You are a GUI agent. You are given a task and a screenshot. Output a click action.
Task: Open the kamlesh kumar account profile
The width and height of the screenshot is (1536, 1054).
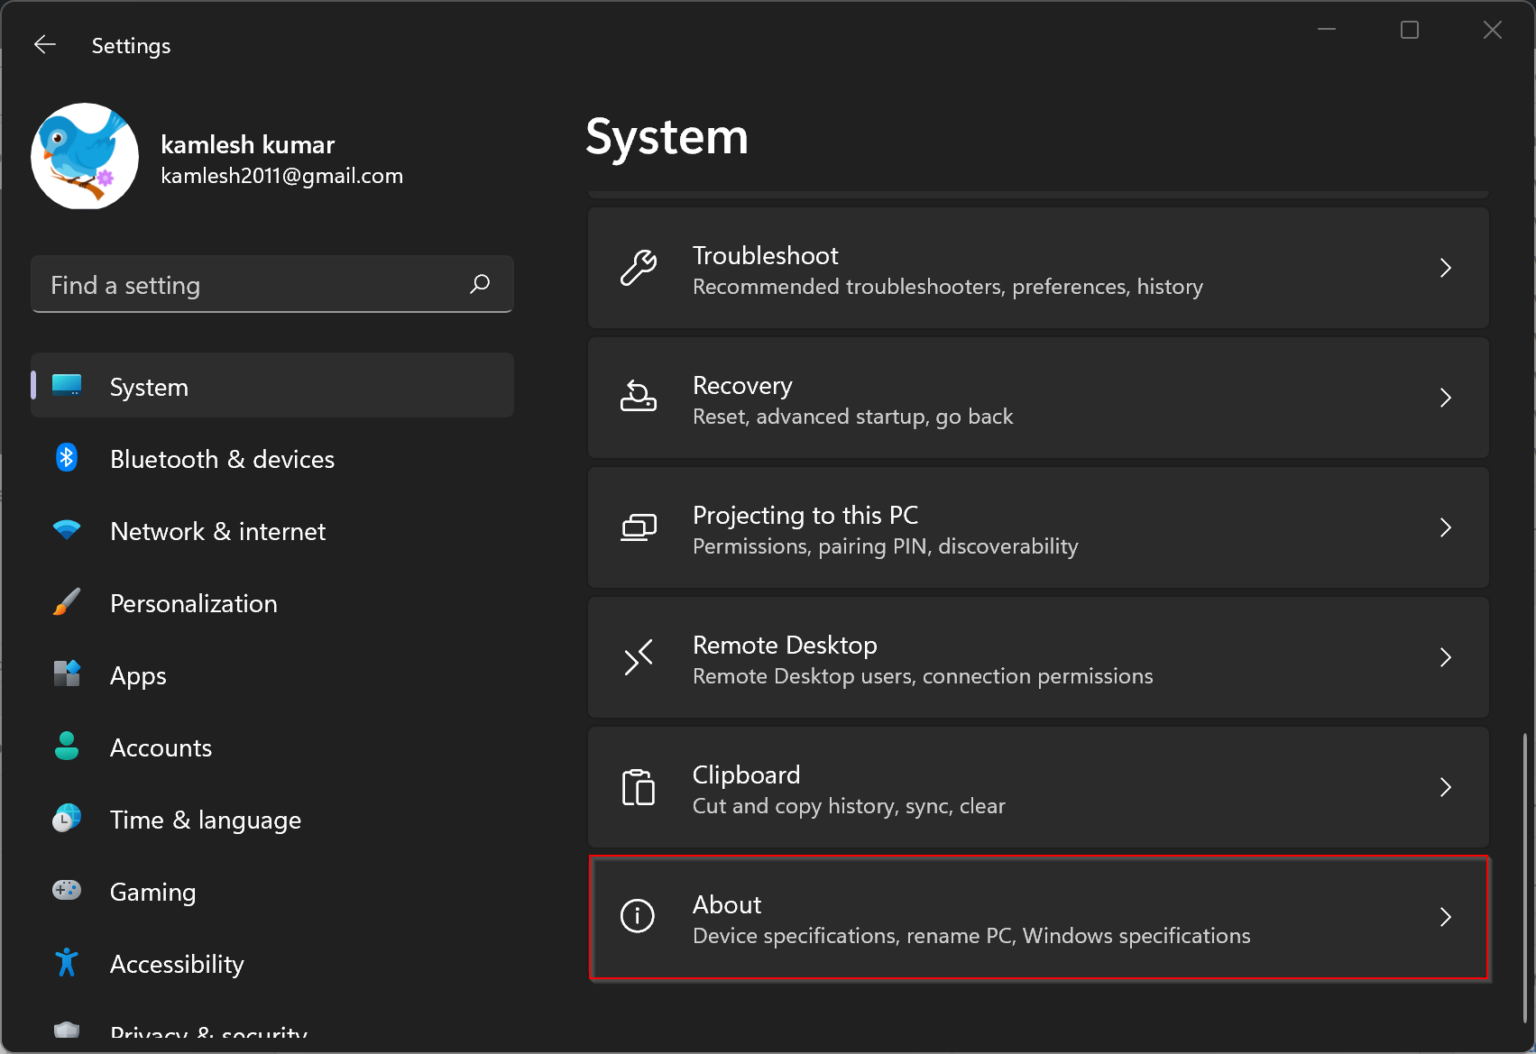pos(247,157)
